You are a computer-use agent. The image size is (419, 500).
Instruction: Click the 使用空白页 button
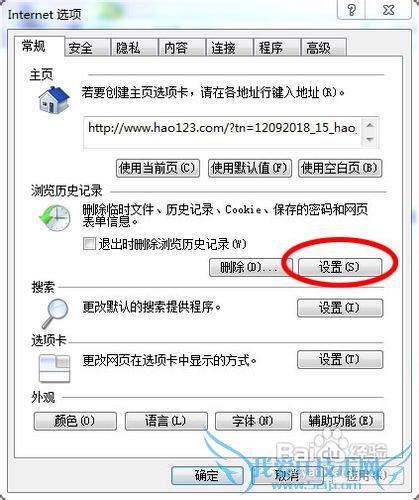click(340, 168)
